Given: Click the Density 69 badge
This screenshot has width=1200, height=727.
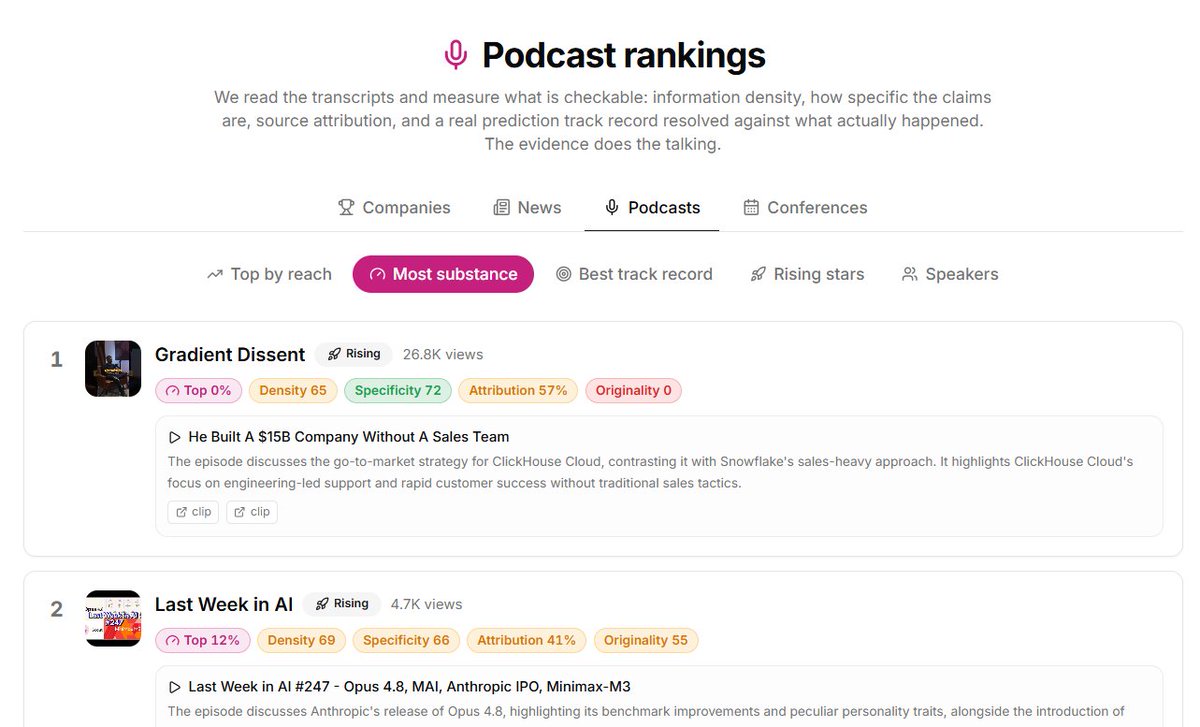Looking at the screenshot, I should tap(302, 640).
